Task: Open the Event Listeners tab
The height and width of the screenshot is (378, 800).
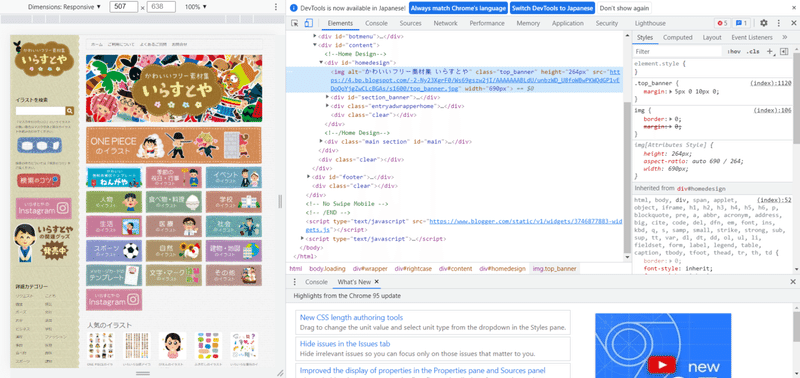Action: click(752, 37)
